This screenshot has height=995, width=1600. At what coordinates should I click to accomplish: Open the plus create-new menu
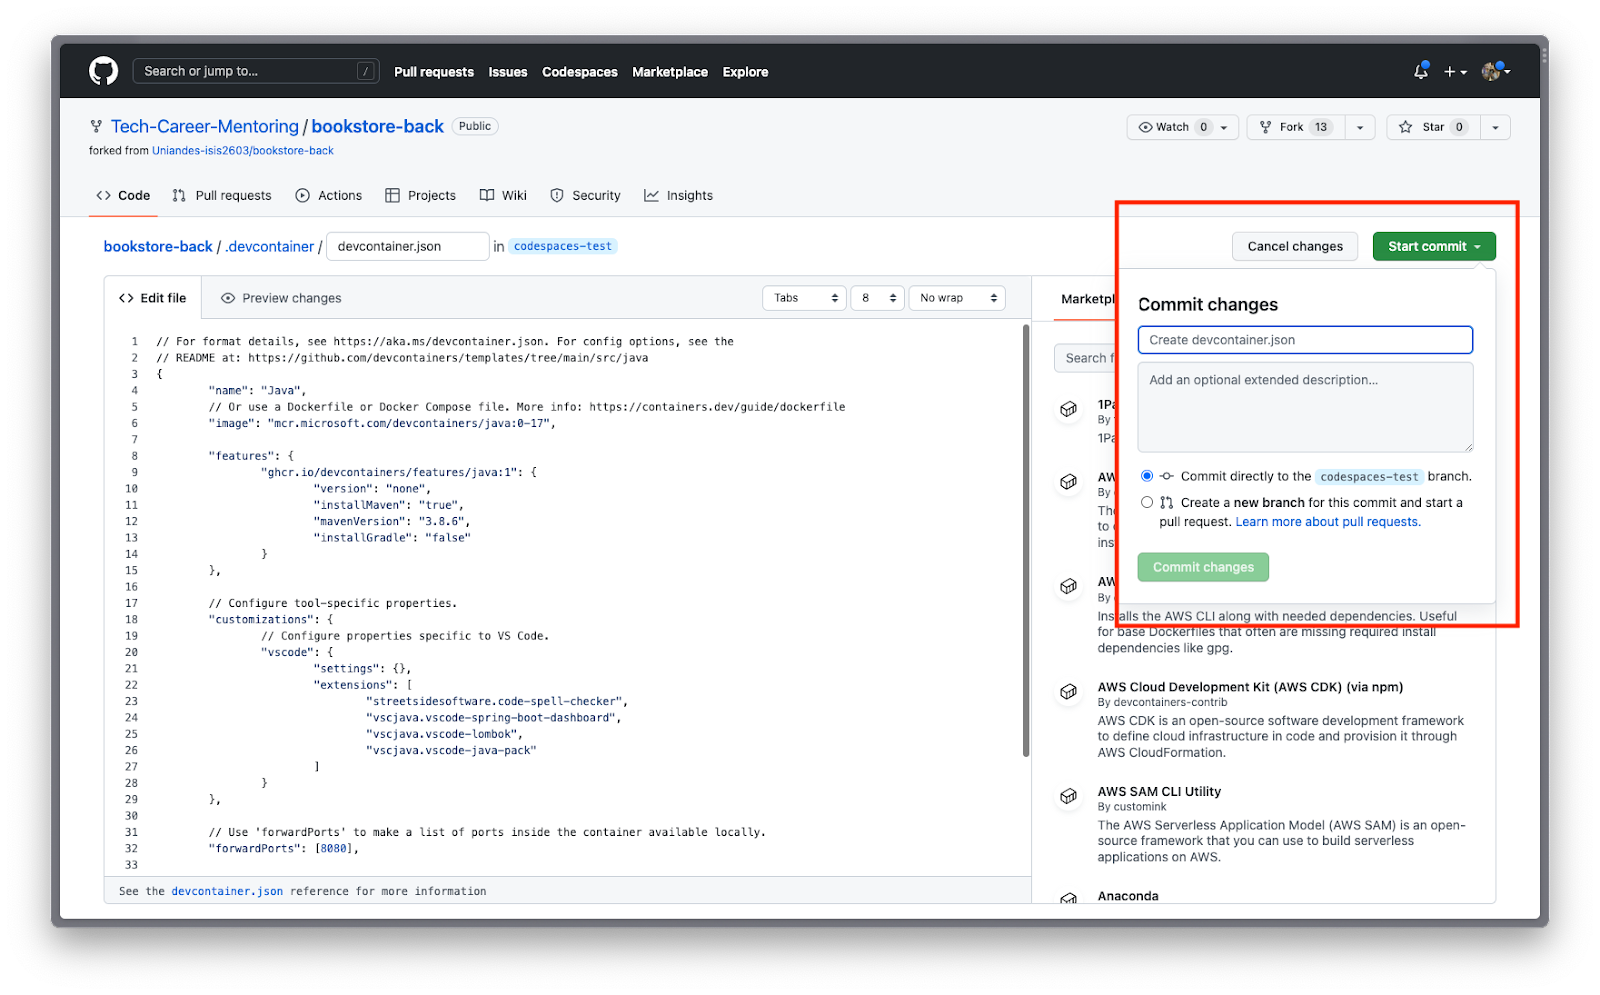coord(1455,72)
